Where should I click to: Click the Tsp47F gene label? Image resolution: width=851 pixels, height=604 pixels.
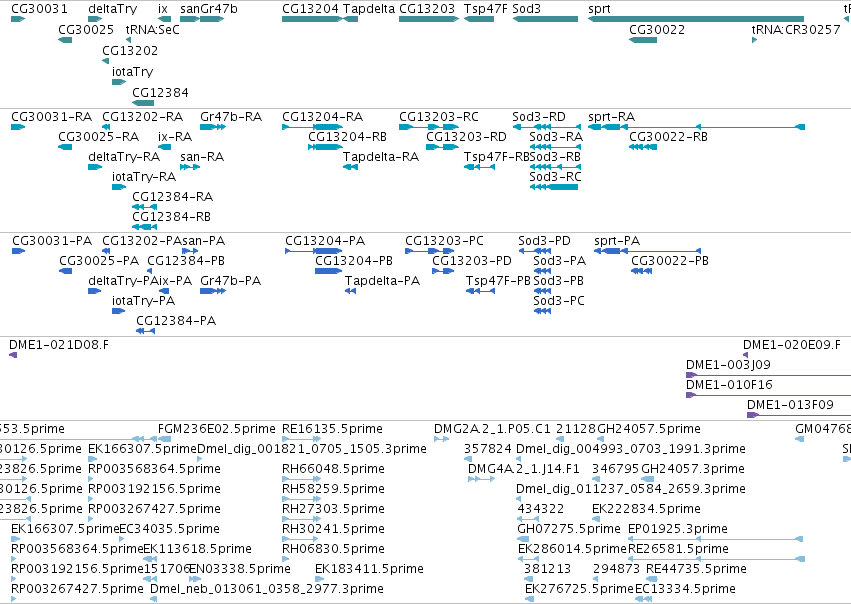pos(486,9)
